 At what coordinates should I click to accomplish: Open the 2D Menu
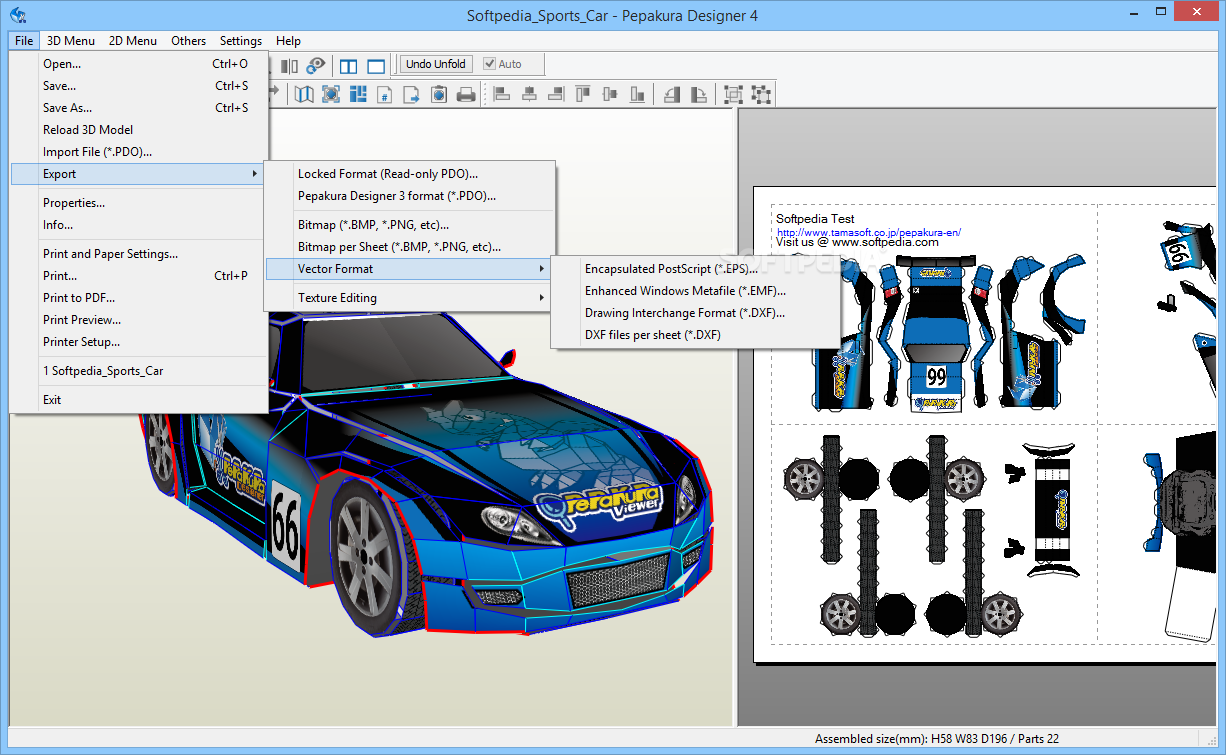(133, 41)
